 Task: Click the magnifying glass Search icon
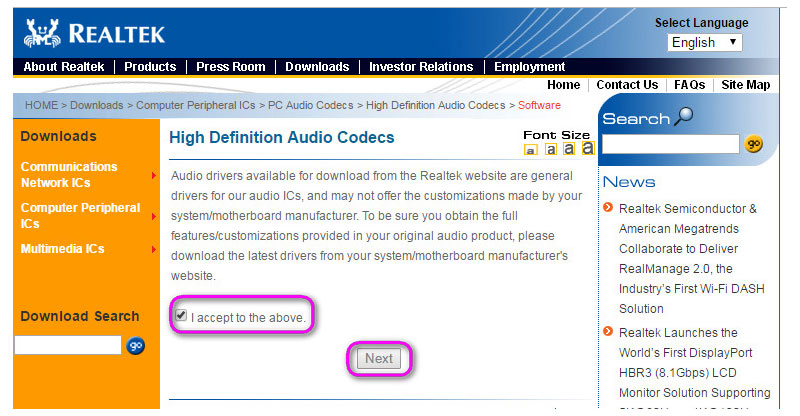[683, 118]
